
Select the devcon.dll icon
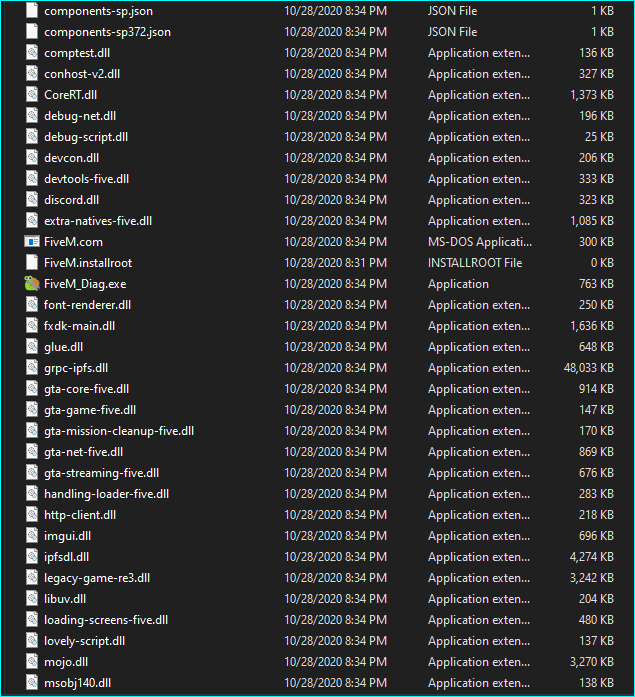tap(32, 157)
